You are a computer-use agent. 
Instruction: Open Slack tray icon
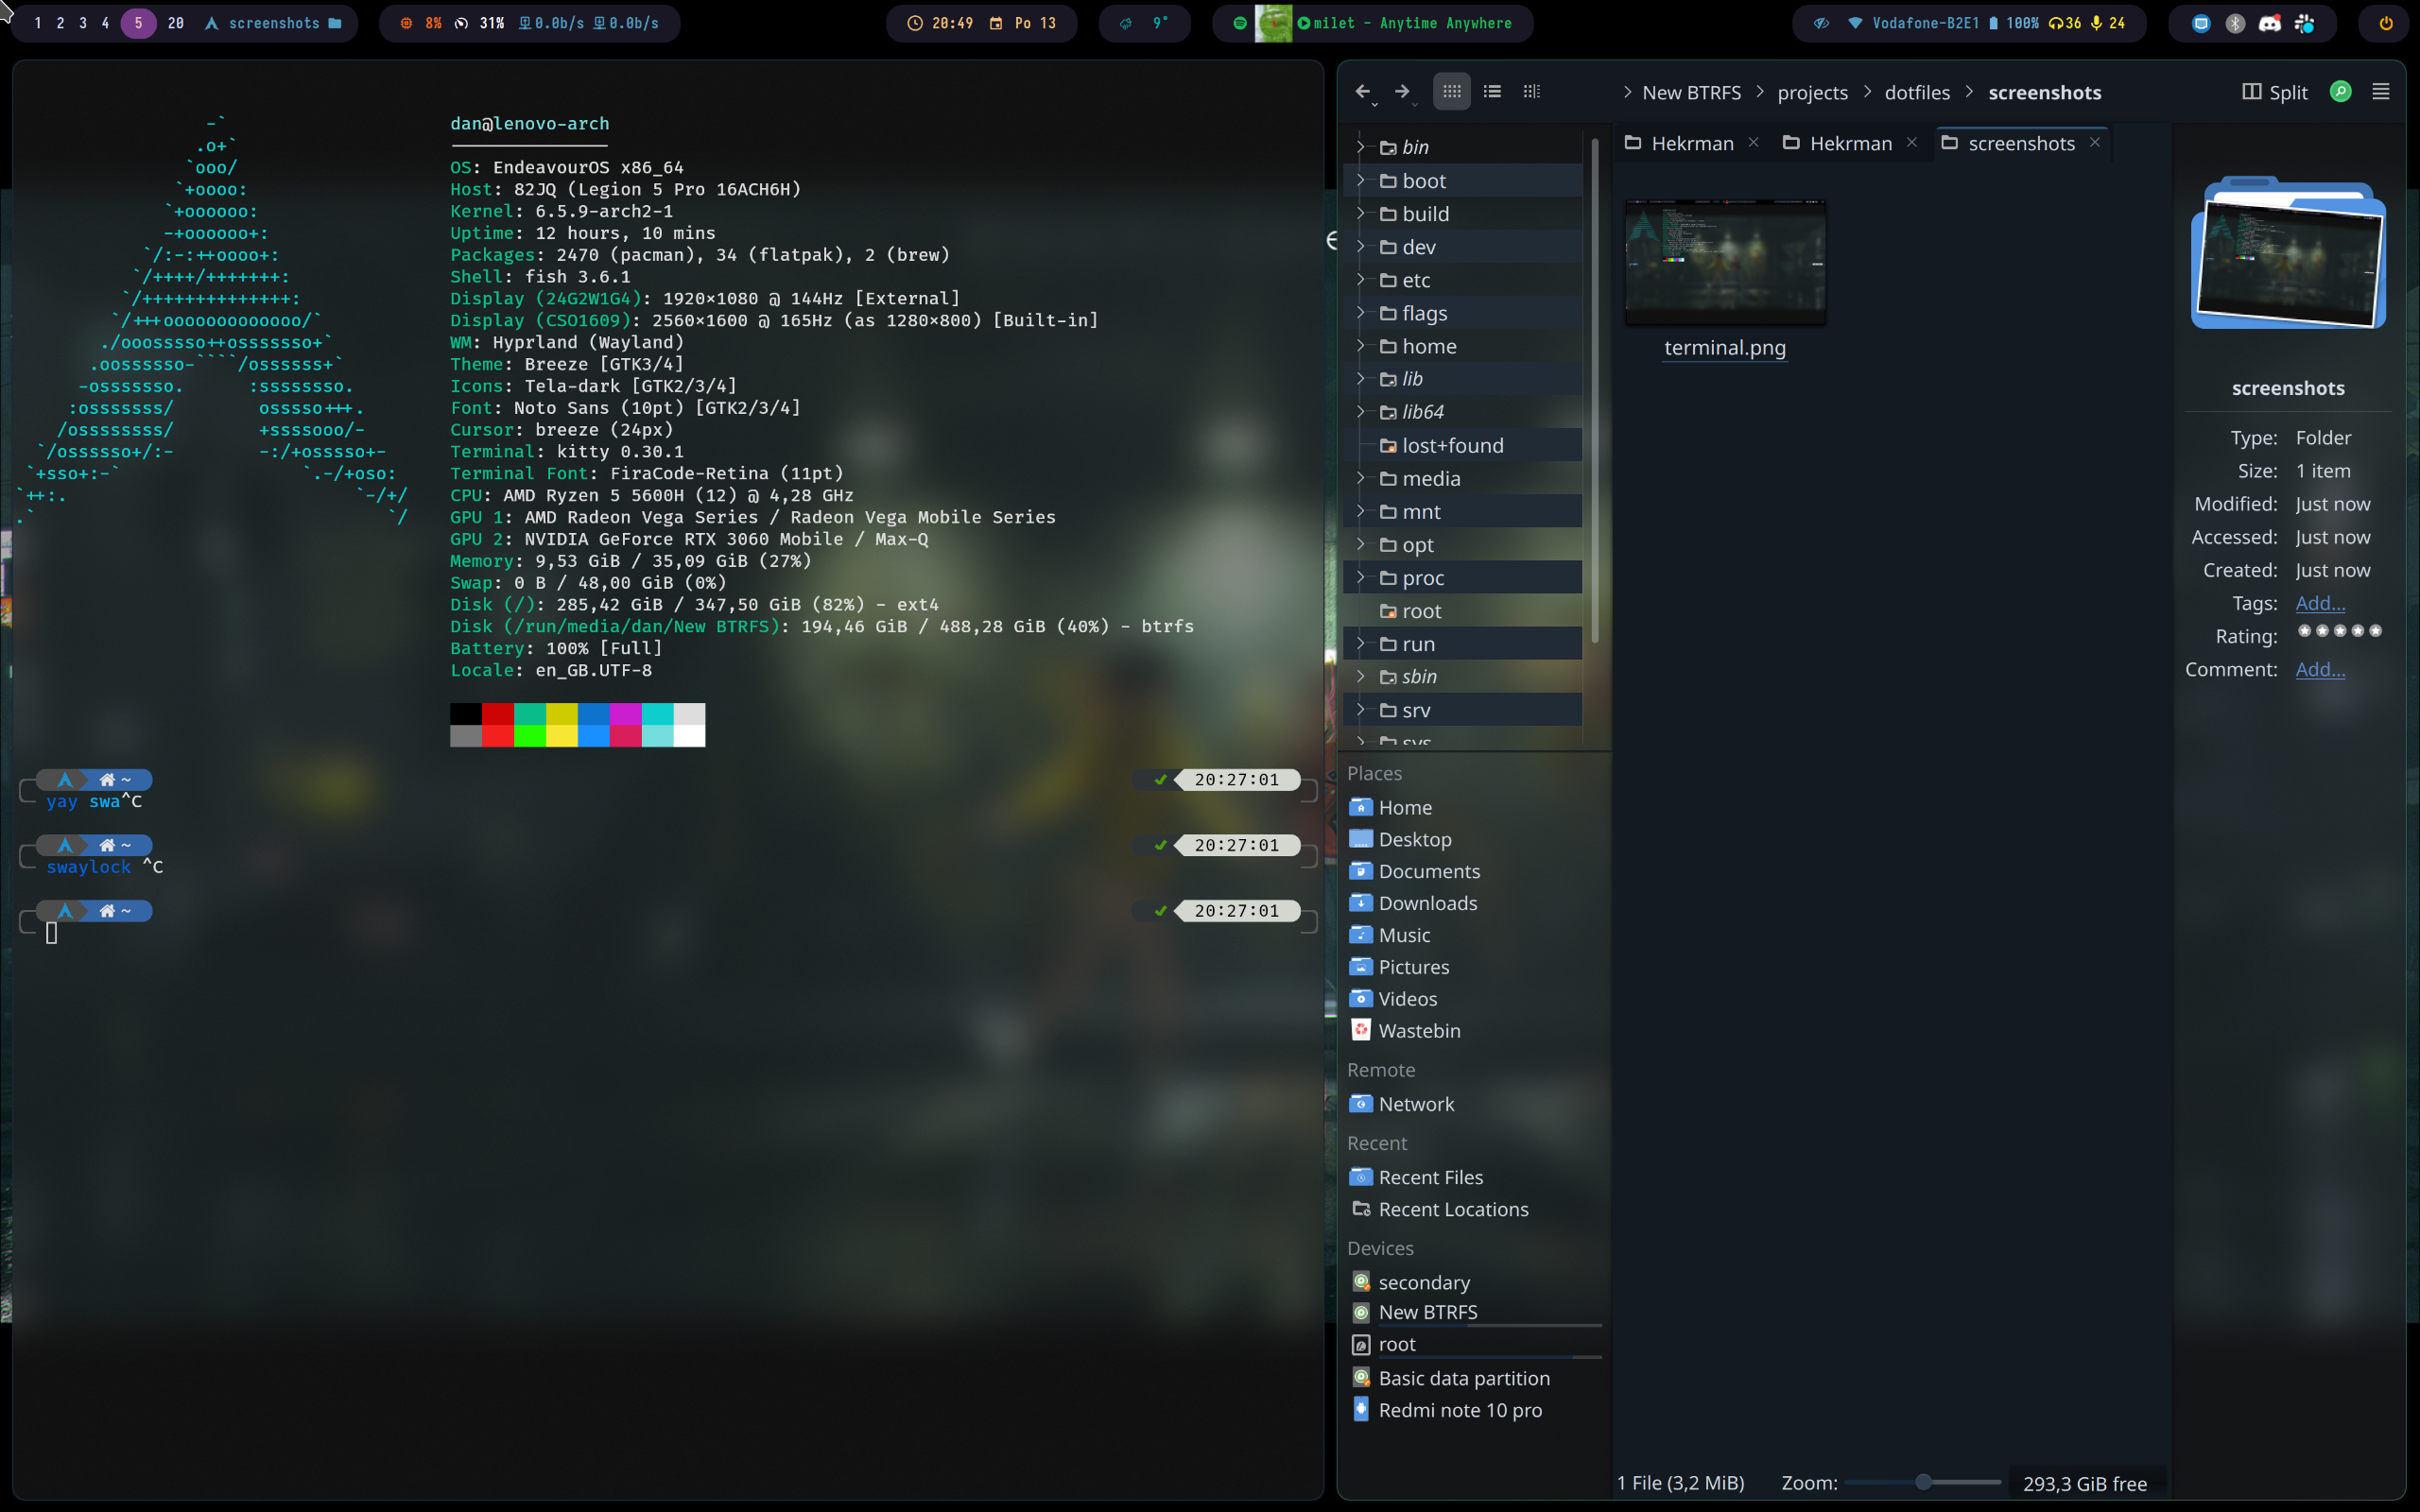click(2304, 23)
